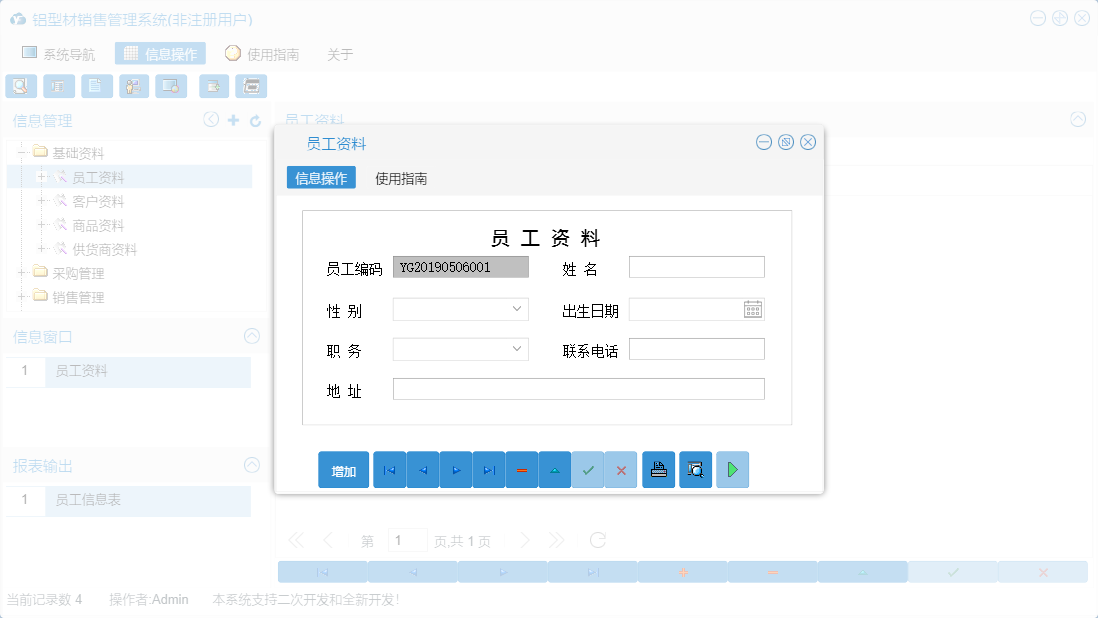Go to previous record with arrow icon
The height and width of the screenshot is (618, 1098).
(422, 469)
